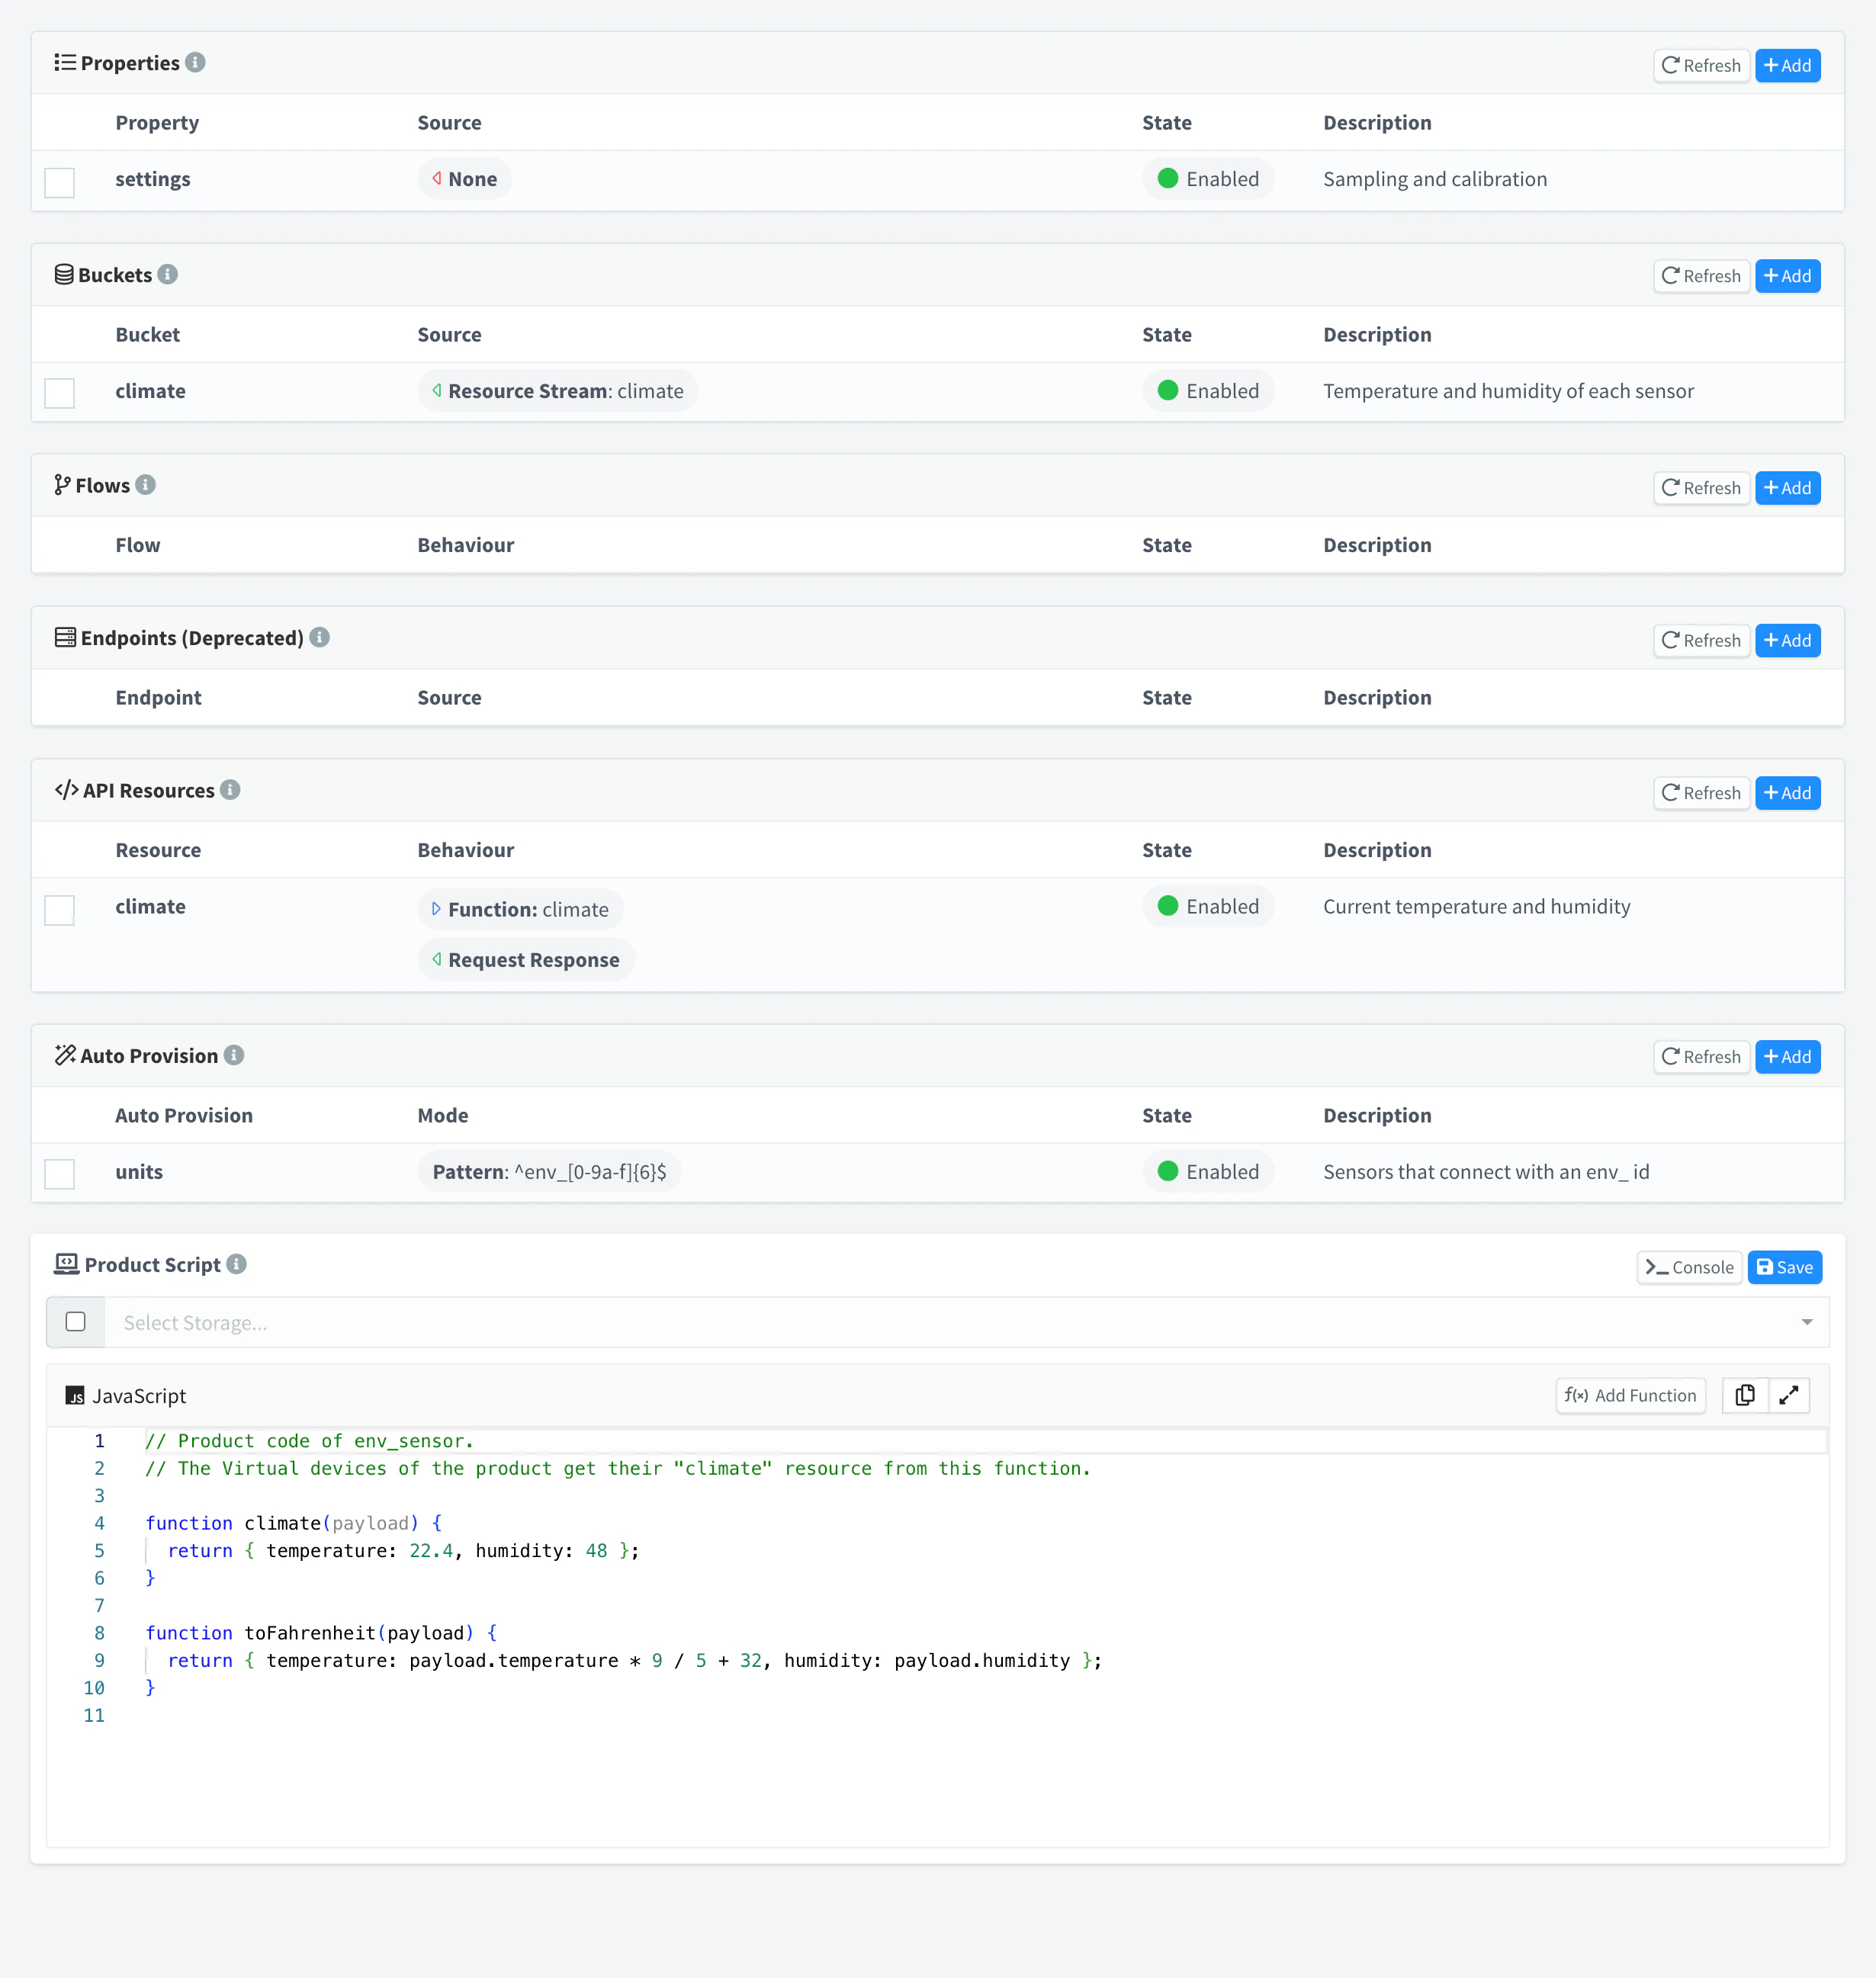The height and width of the screenshot is (1978, 1876).
Task: Click the Product Script info icon
Action: coord(237,1264)
